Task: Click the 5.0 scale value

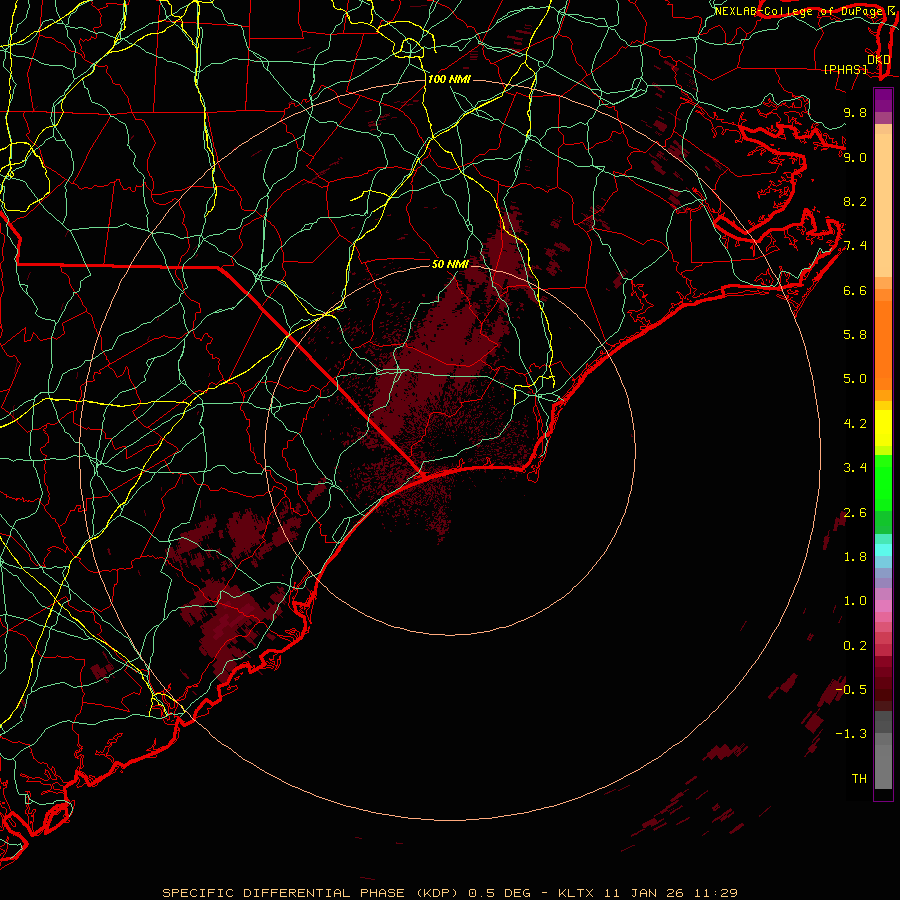Action: [855, 379]
